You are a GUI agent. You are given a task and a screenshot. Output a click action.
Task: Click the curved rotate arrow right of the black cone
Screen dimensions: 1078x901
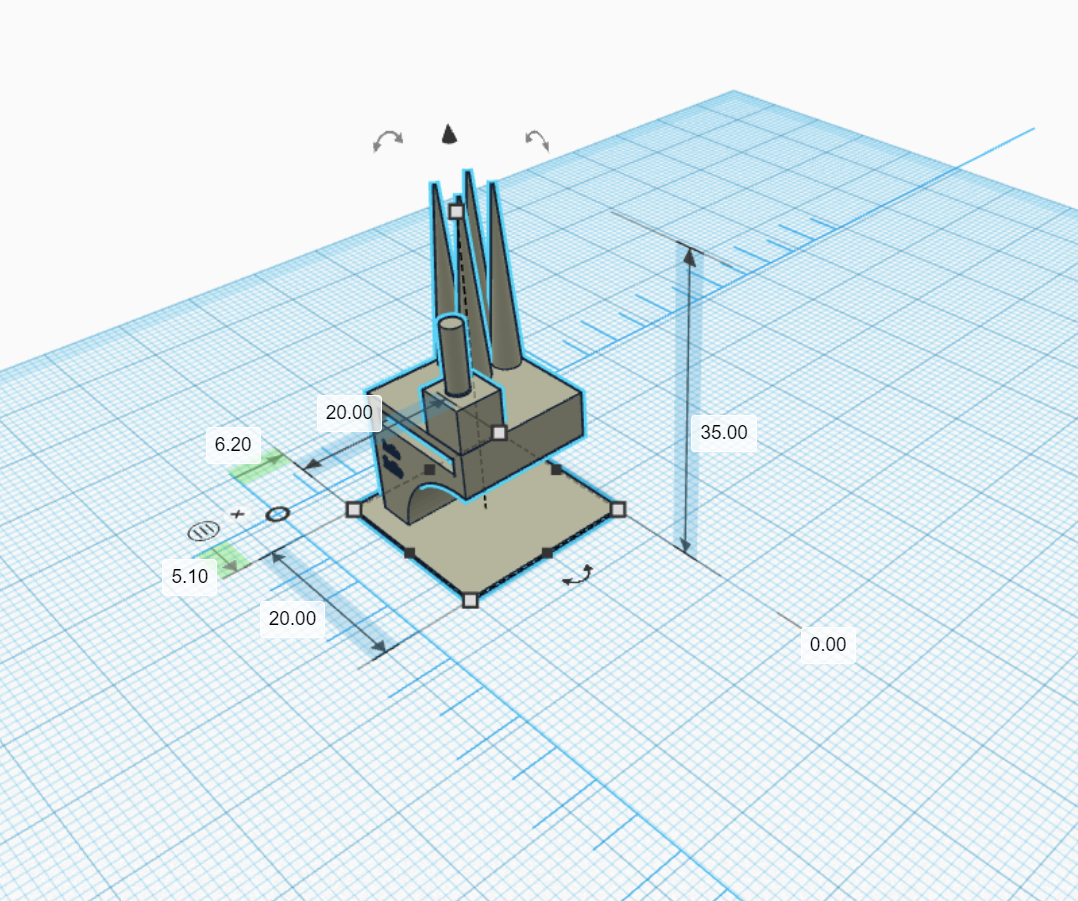(537, 140)
